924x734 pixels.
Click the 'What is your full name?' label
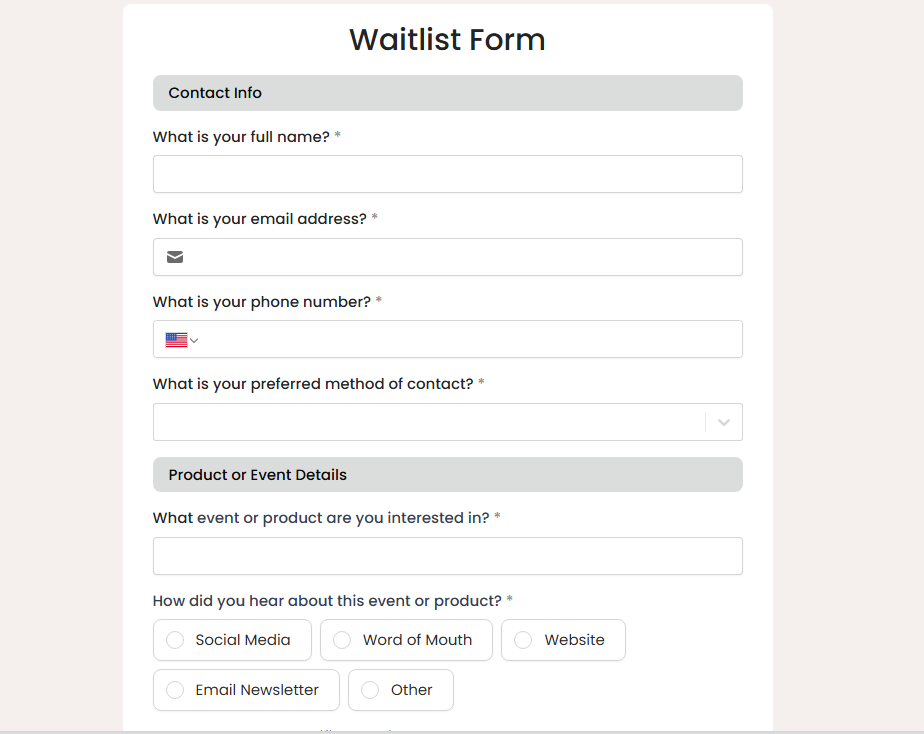(241, 137)
